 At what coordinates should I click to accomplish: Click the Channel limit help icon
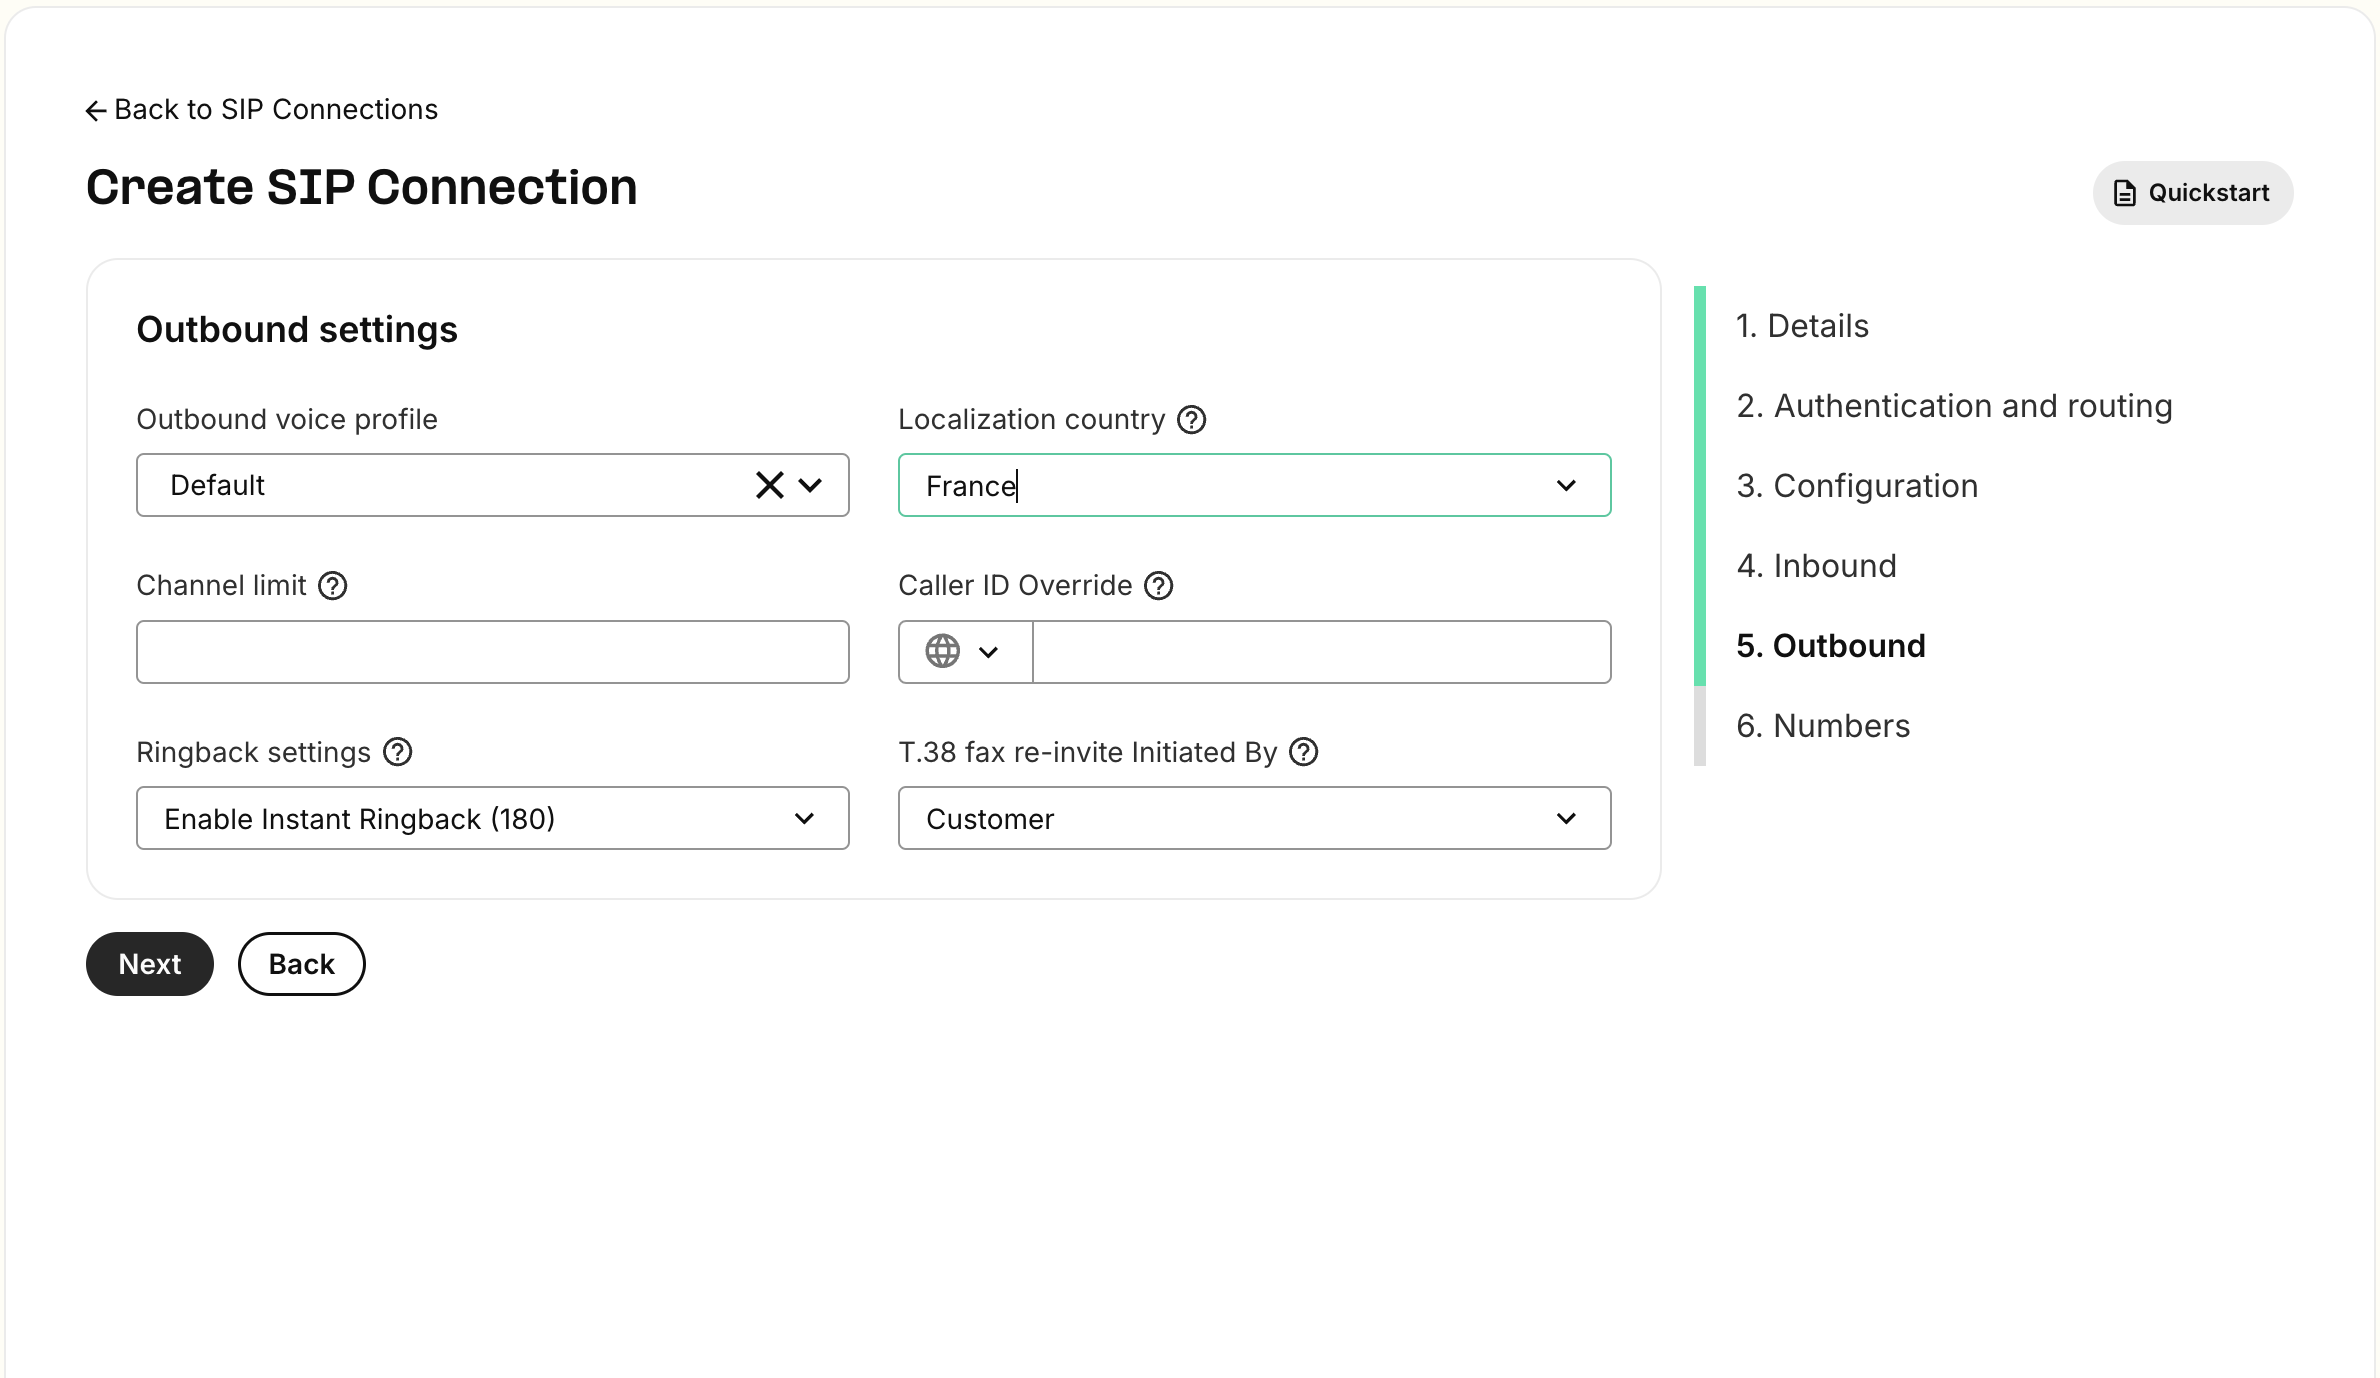click(332, 585)
